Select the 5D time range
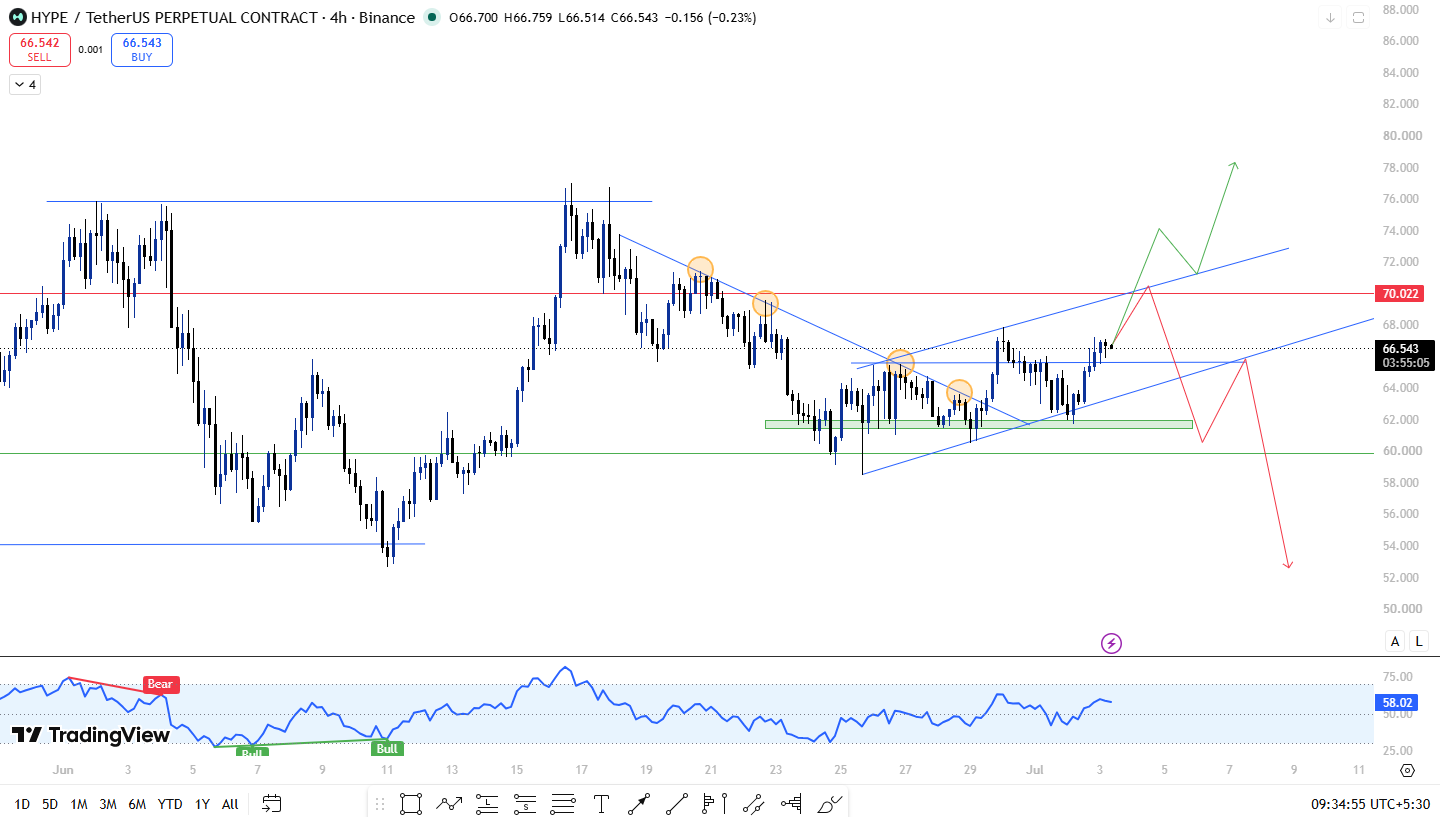Image resolution: width=1440 pixels, height=817 pixels. 49,803
